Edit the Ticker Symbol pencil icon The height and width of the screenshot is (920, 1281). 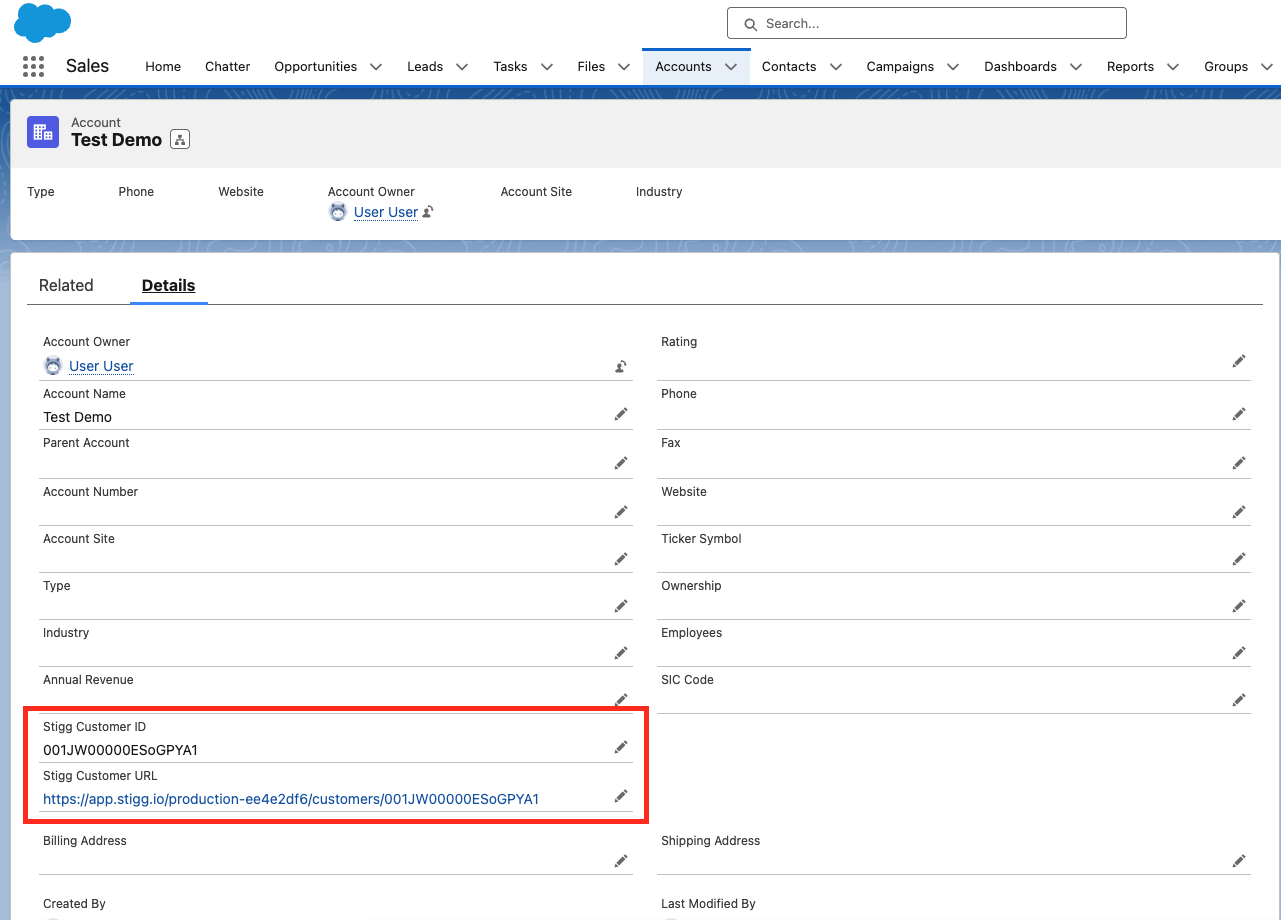1239,559
